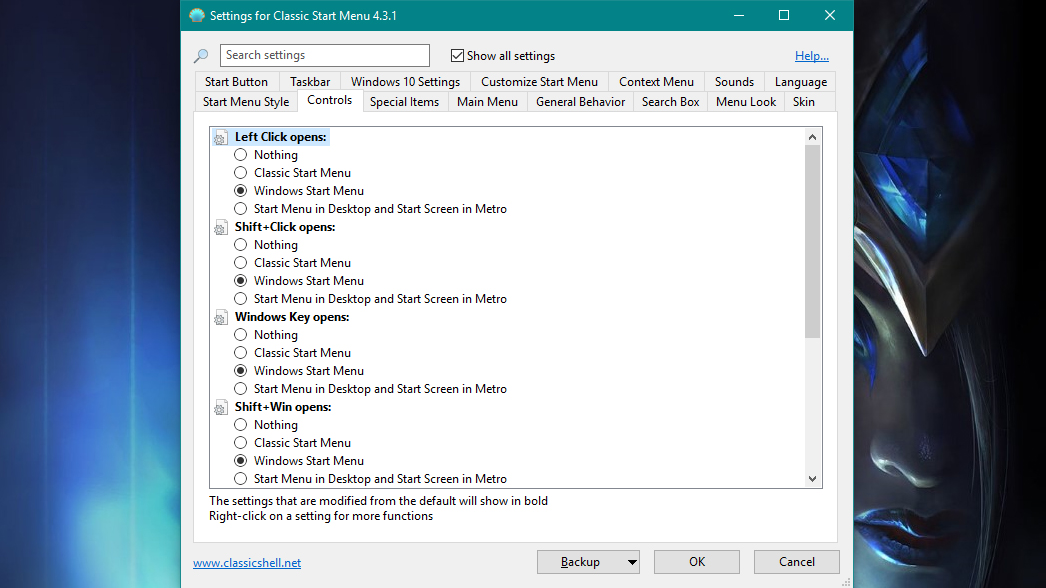Select Nothing under Shift+Win opens
The image size is (1046, 588).
point(241,425)
